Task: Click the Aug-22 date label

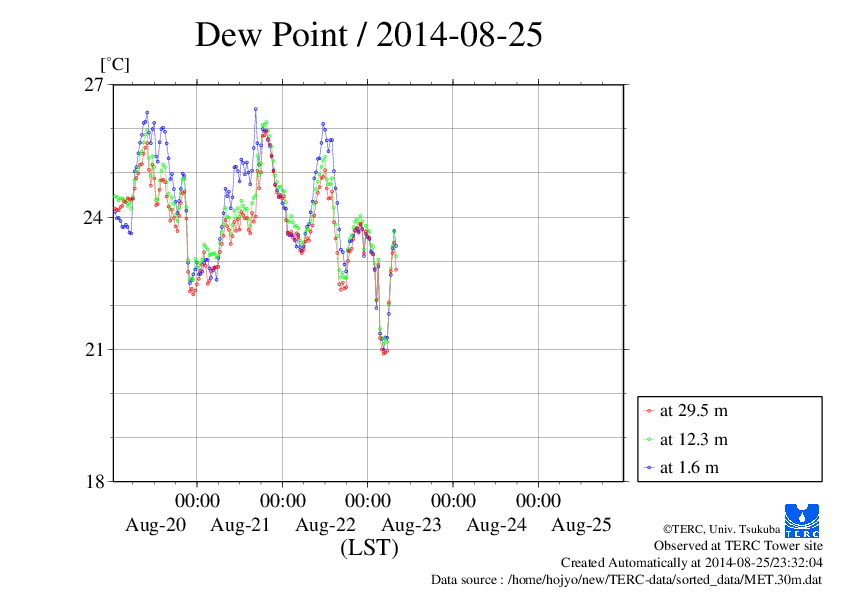Action: tap(325, 525)
